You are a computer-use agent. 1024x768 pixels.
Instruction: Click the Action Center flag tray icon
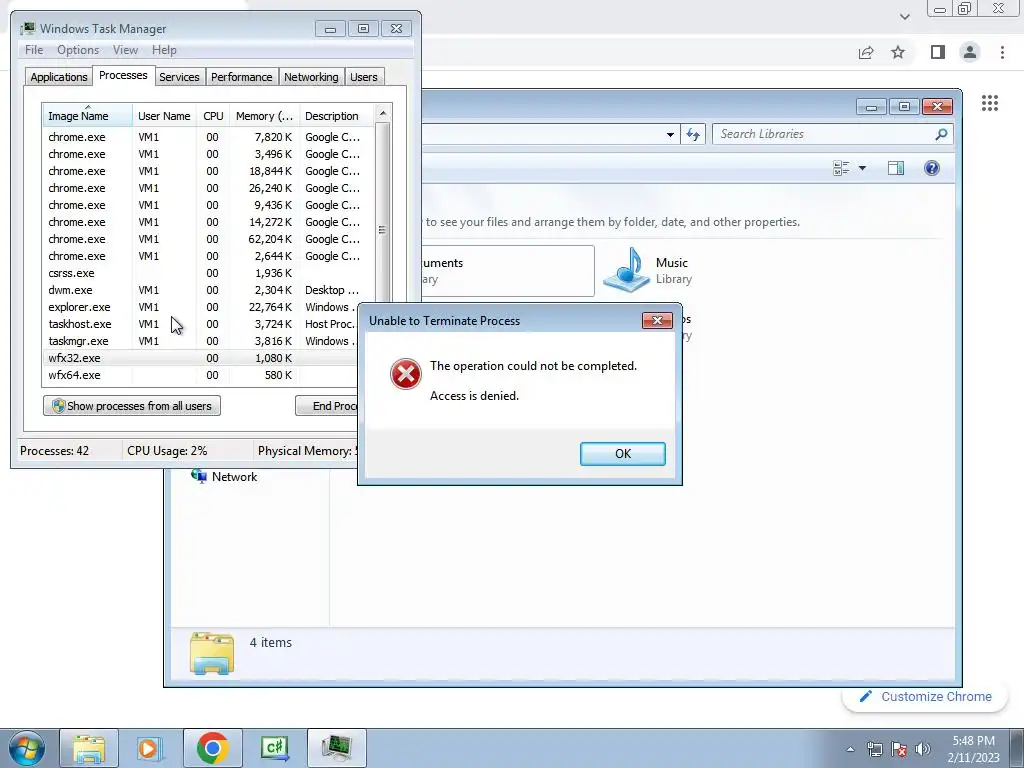899,749
